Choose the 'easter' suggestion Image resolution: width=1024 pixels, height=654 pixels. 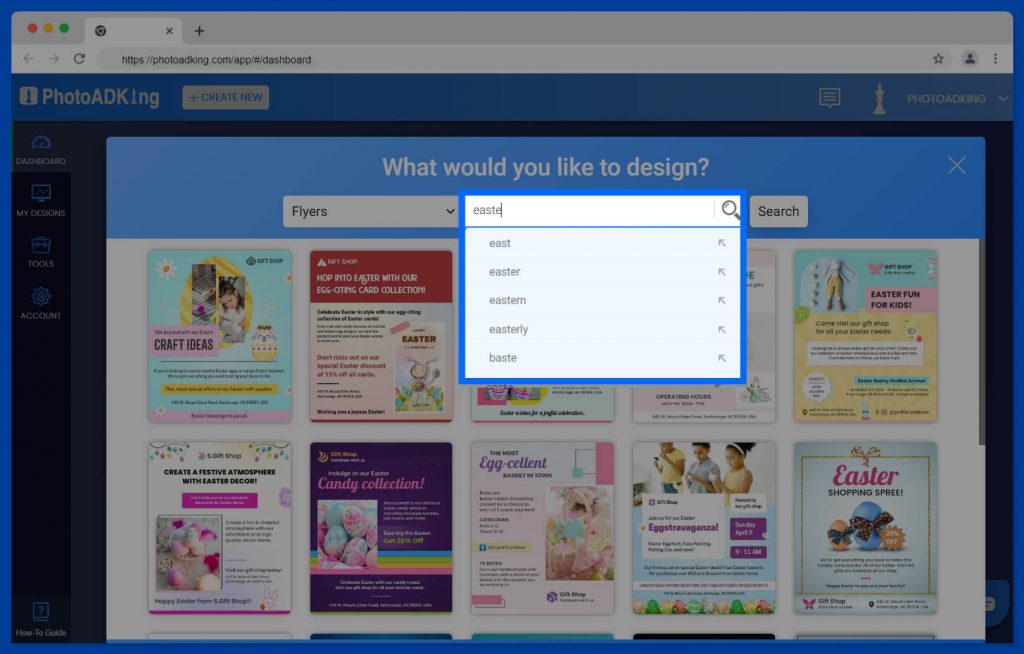pyautogui.click(x=603, y=272)
